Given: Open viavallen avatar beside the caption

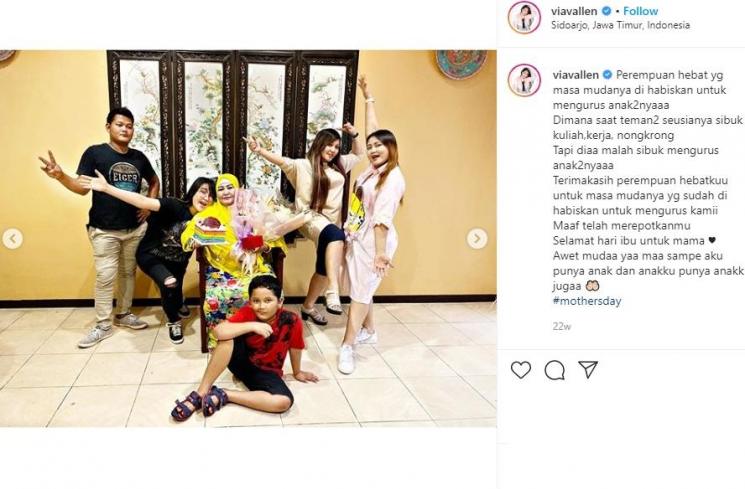Looking at the screenshot, I should coord(524,80).
